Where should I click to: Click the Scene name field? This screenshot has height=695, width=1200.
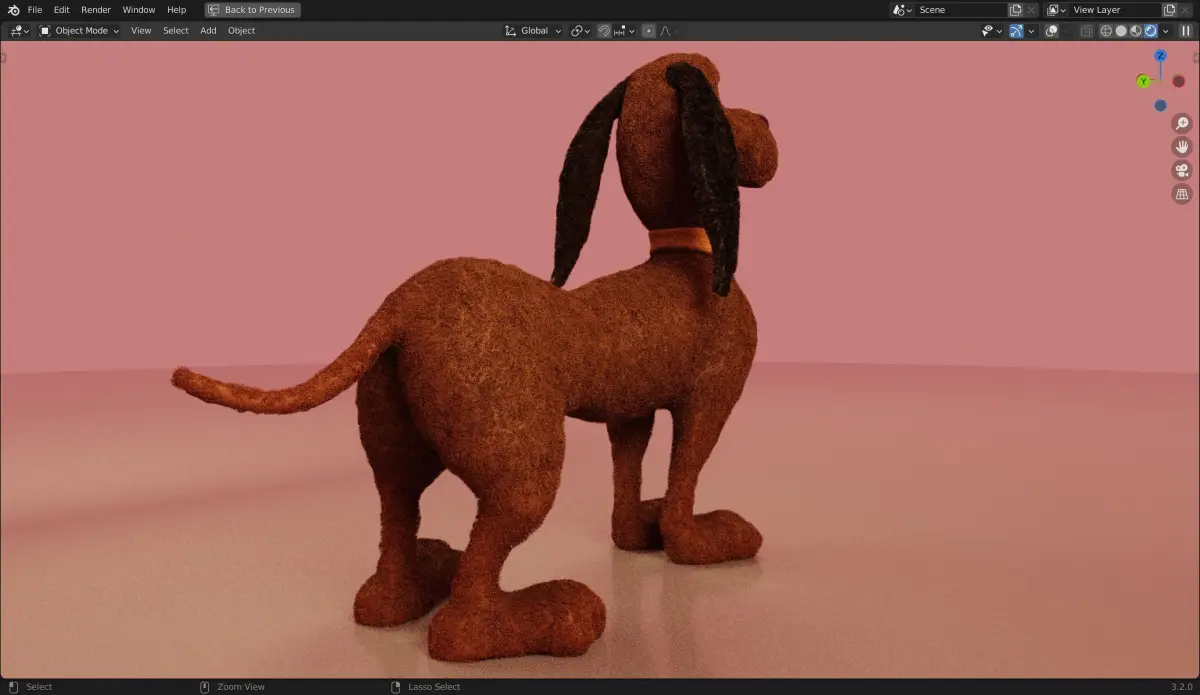[960, 10]
